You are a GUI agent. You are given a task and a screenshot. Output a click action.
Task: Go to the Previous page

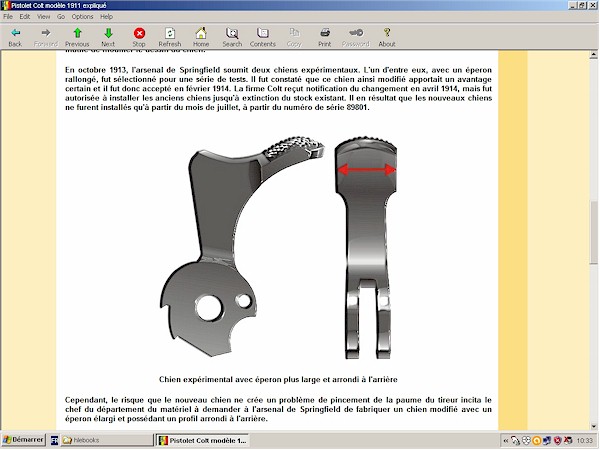coord(77,37)
